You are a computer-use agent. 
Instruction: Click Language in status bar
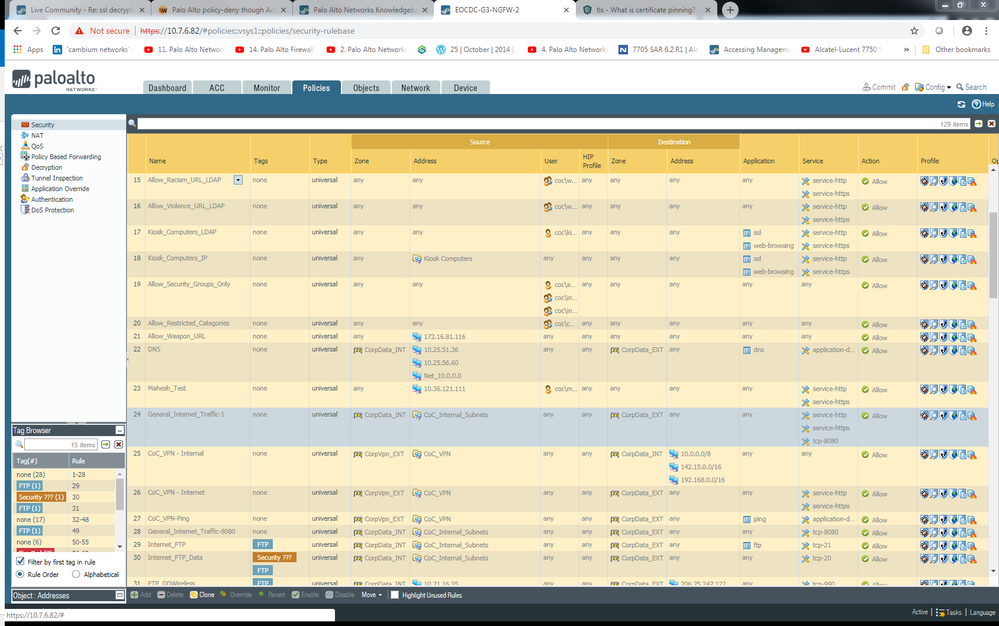pyautogui.click(x=982, y=613)
